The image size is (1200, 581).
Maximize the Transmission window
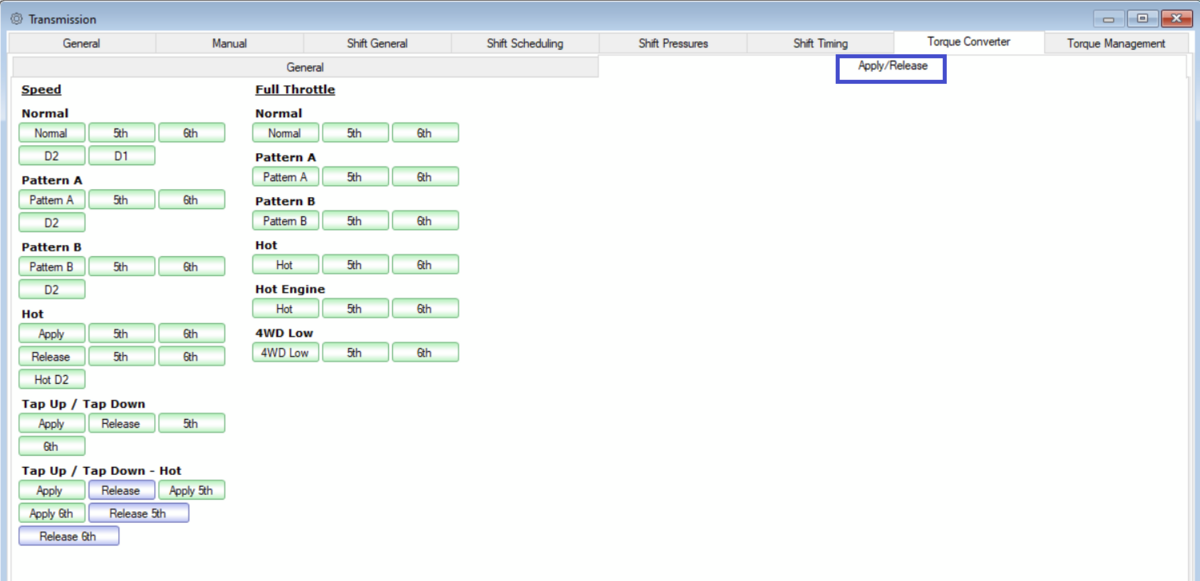pos(1143,19)
